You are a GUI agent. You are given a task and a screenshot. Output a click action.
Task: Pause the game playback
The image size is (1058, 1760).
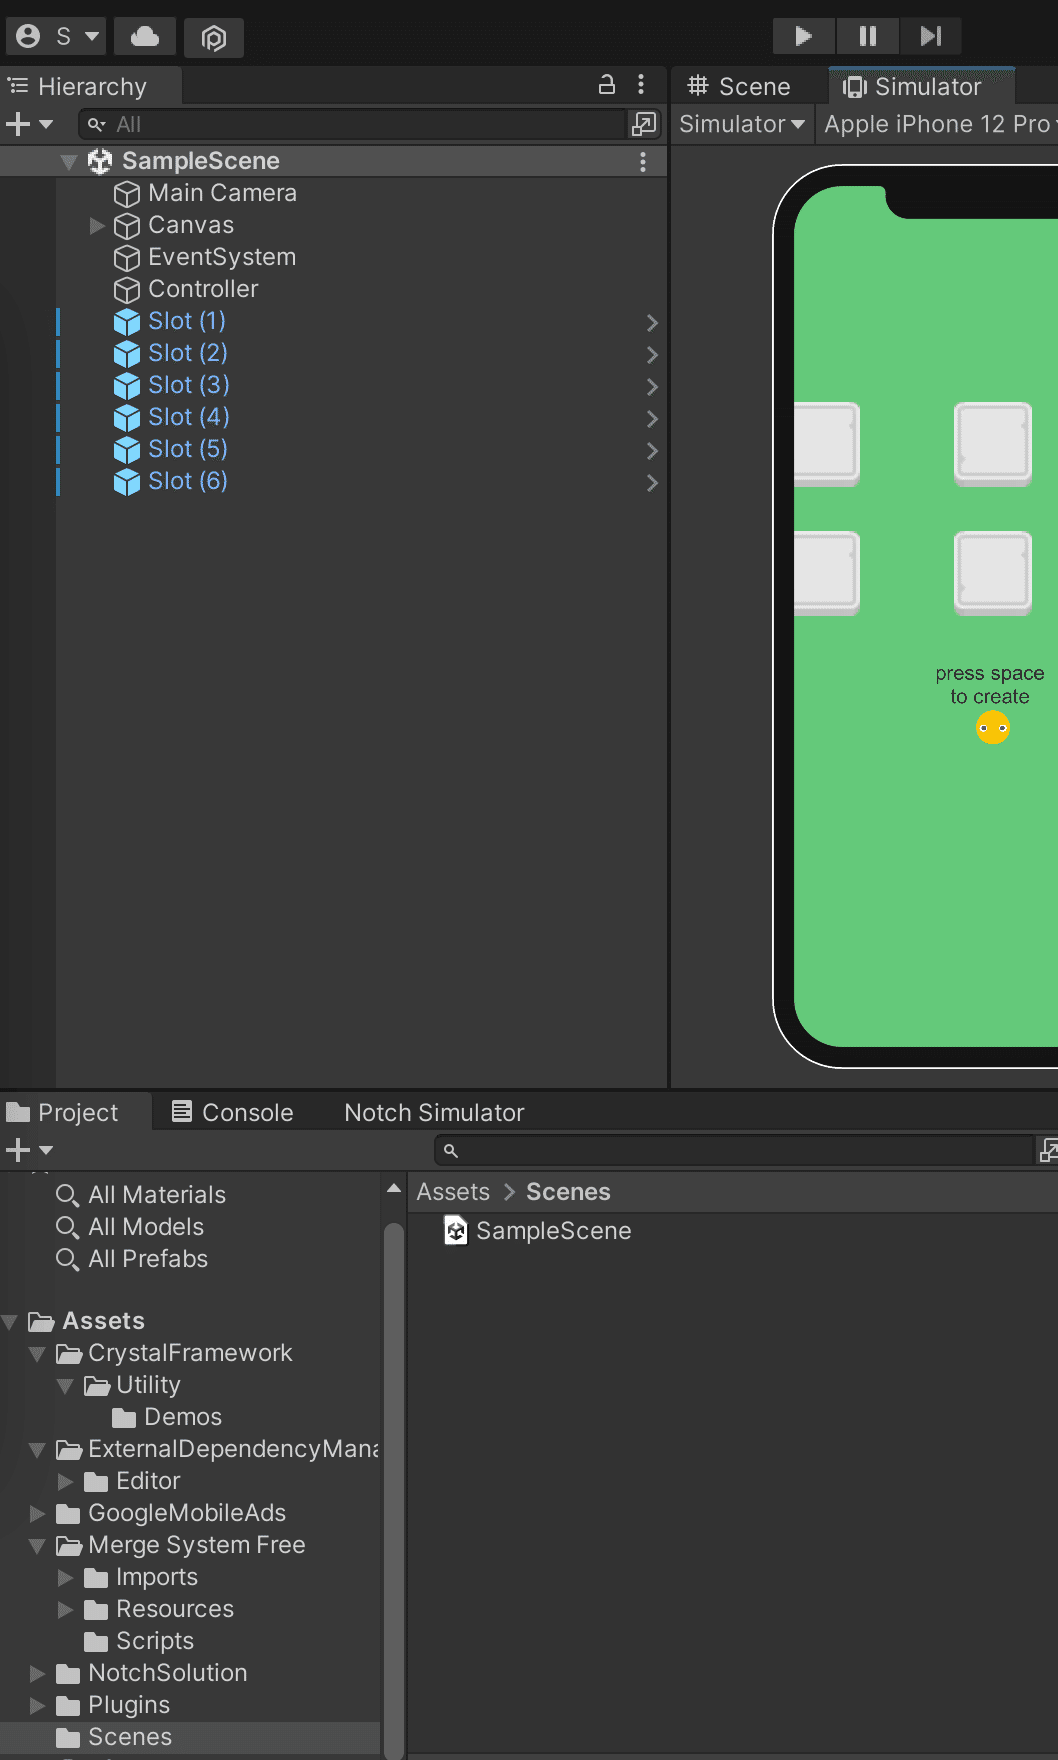pyautogui.click(x=867, y=37)
